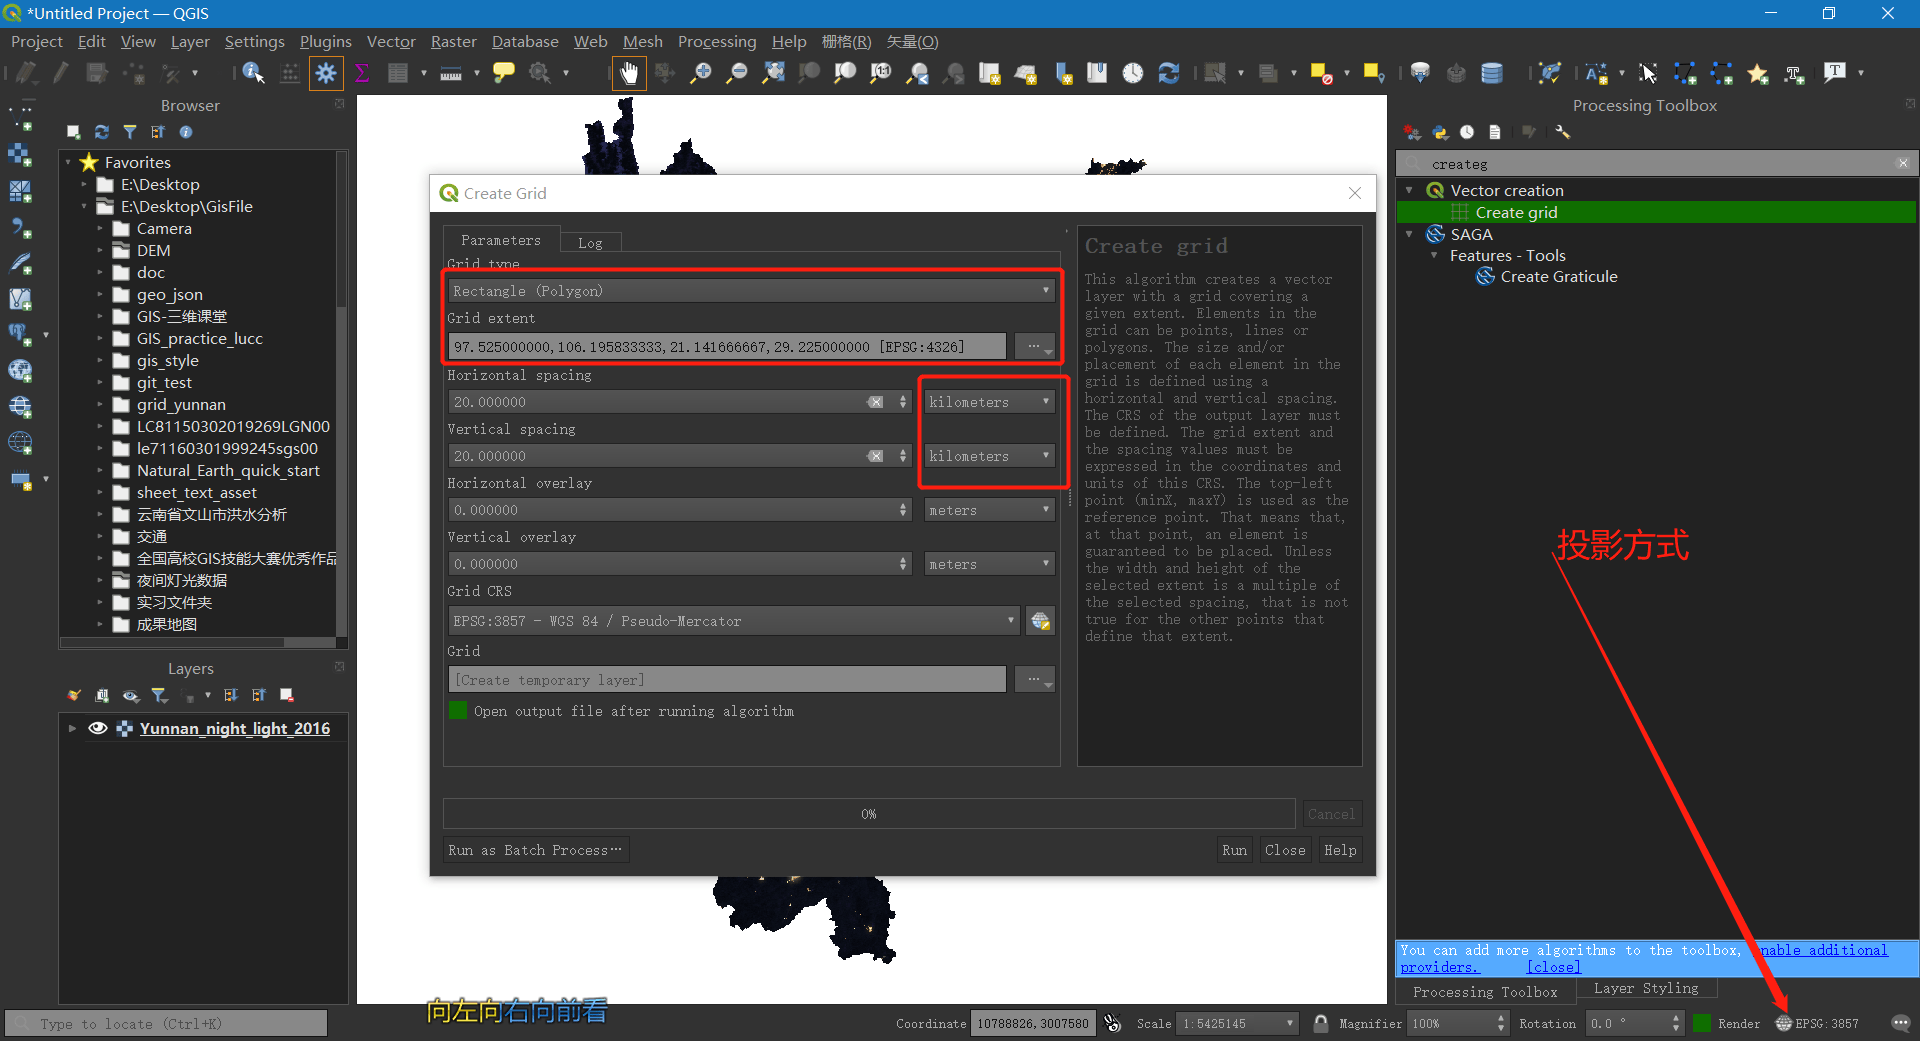Open the DB Manager database icon
Image resolution: width=1920 pixels, height=1041 pixels.
pos(1492,73)
